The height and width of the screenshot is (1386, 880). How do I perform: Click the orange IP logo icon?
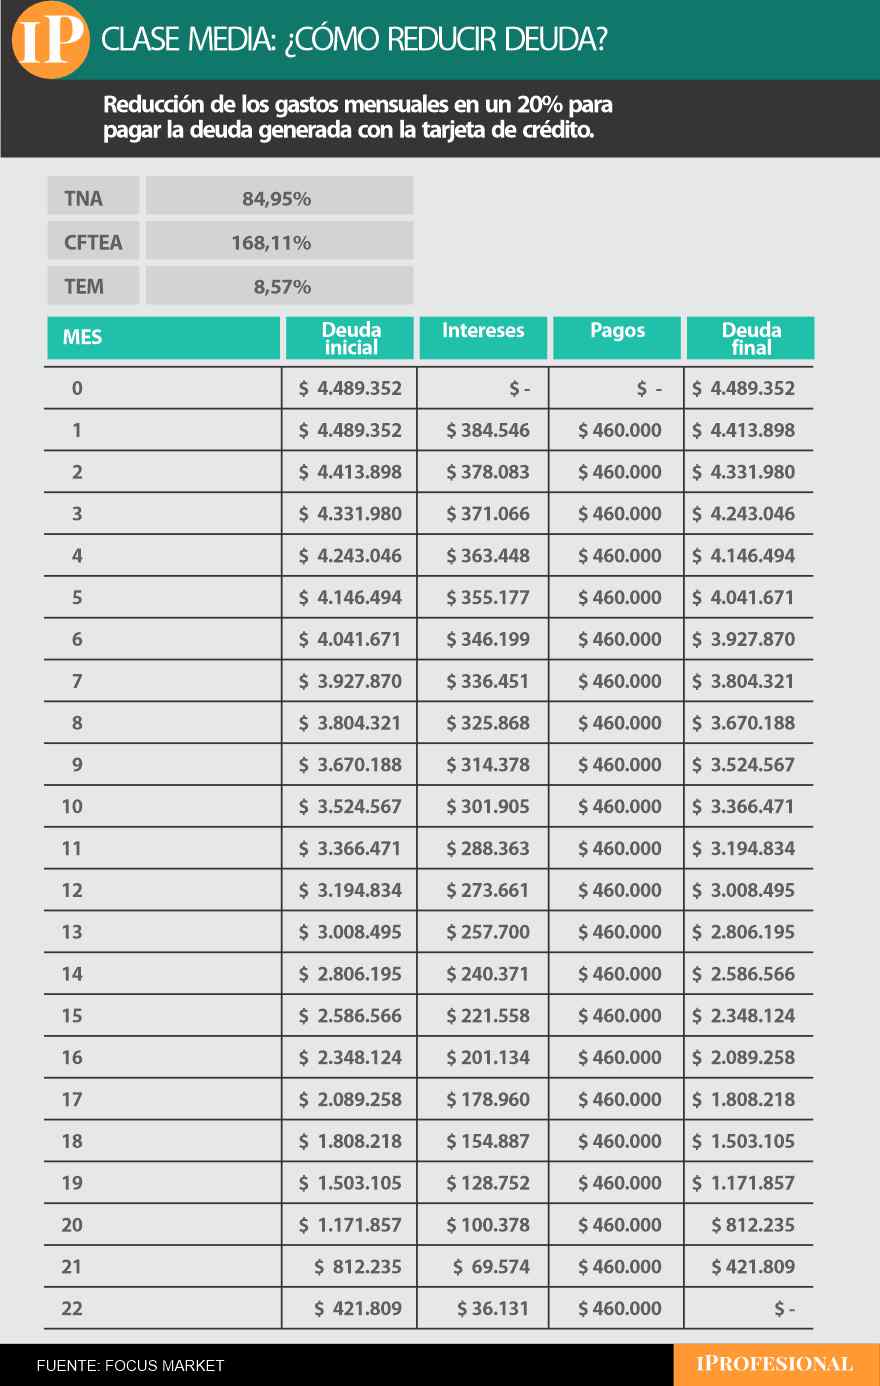[x=49, y=40]
